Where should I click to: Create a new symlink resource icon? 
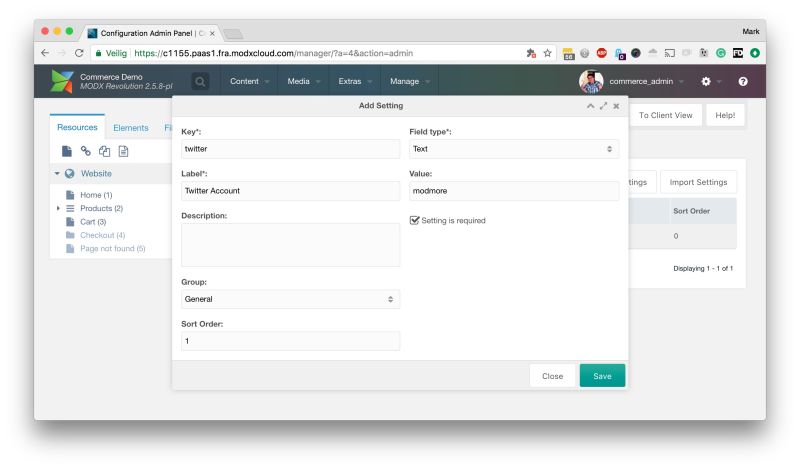(105, 151)
